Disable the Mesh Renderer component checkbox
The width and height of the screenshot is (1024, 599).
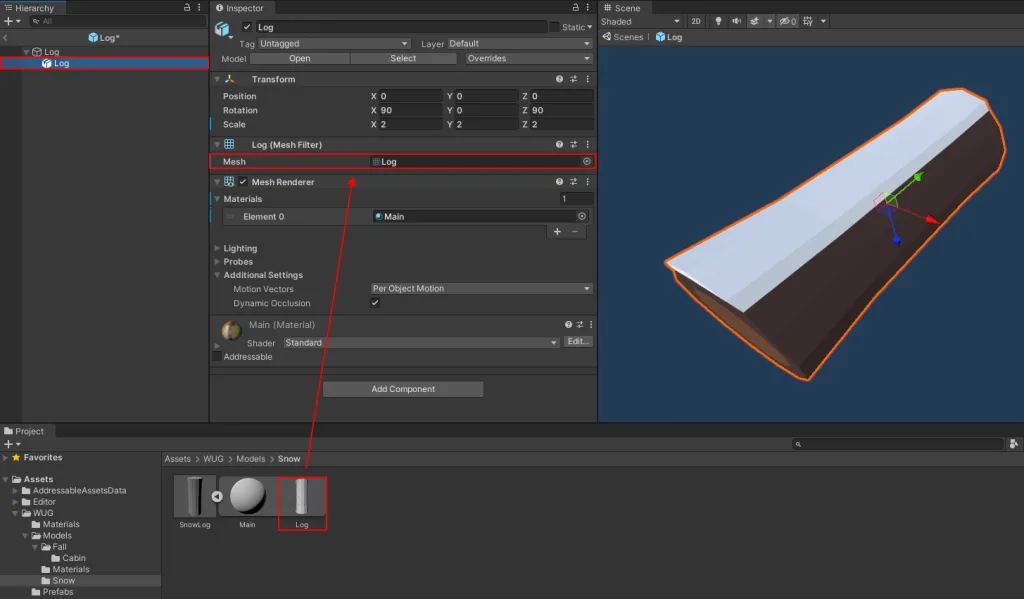pos(243,182)
